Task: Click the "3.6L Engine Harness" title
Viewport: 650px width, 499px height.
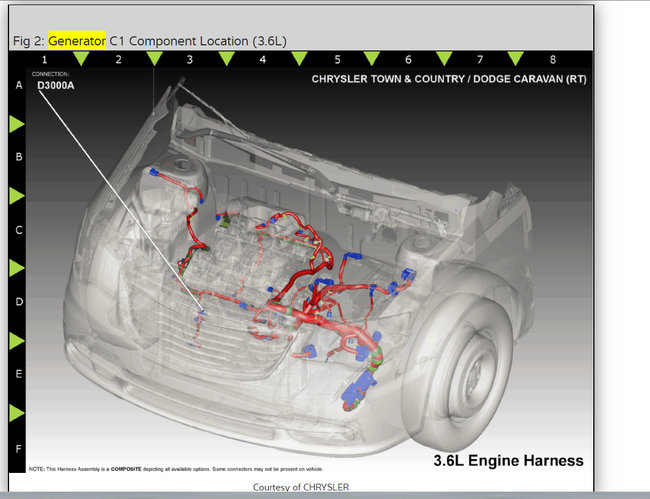Action: tap(508, 460)
